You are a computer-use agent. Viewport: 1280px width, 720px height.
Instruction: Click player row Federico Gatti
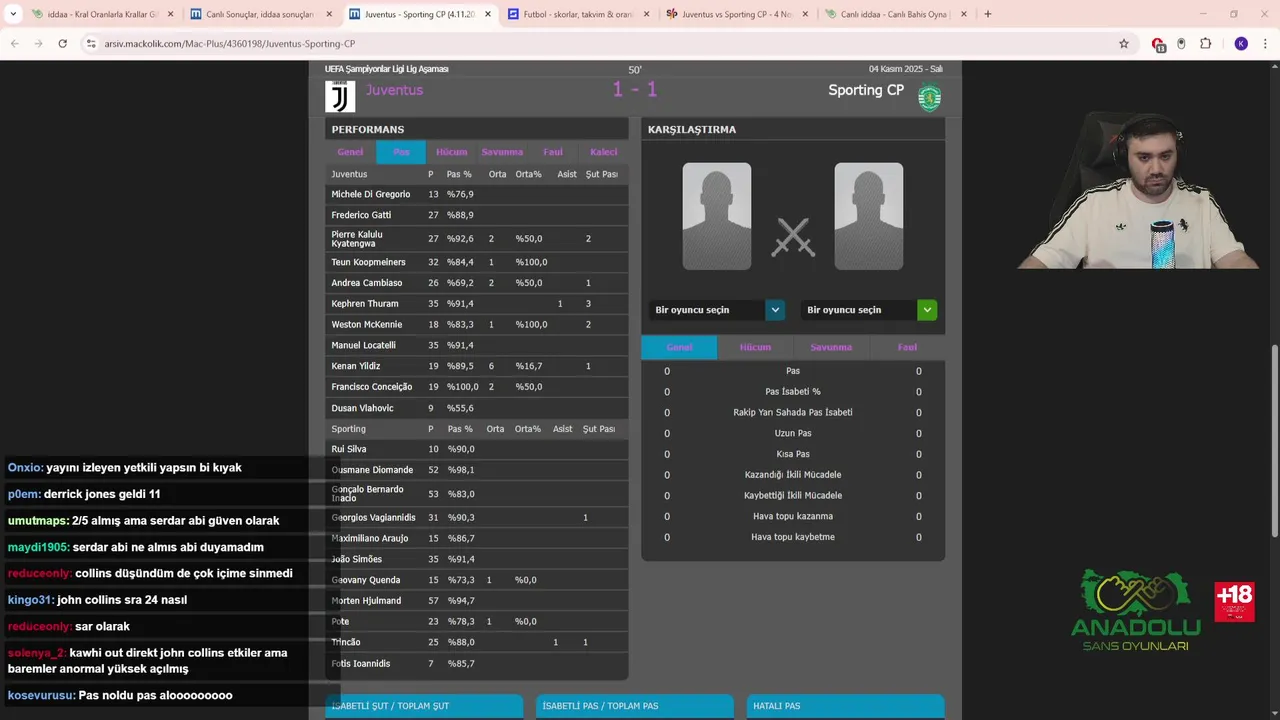(x=477, y=215)
